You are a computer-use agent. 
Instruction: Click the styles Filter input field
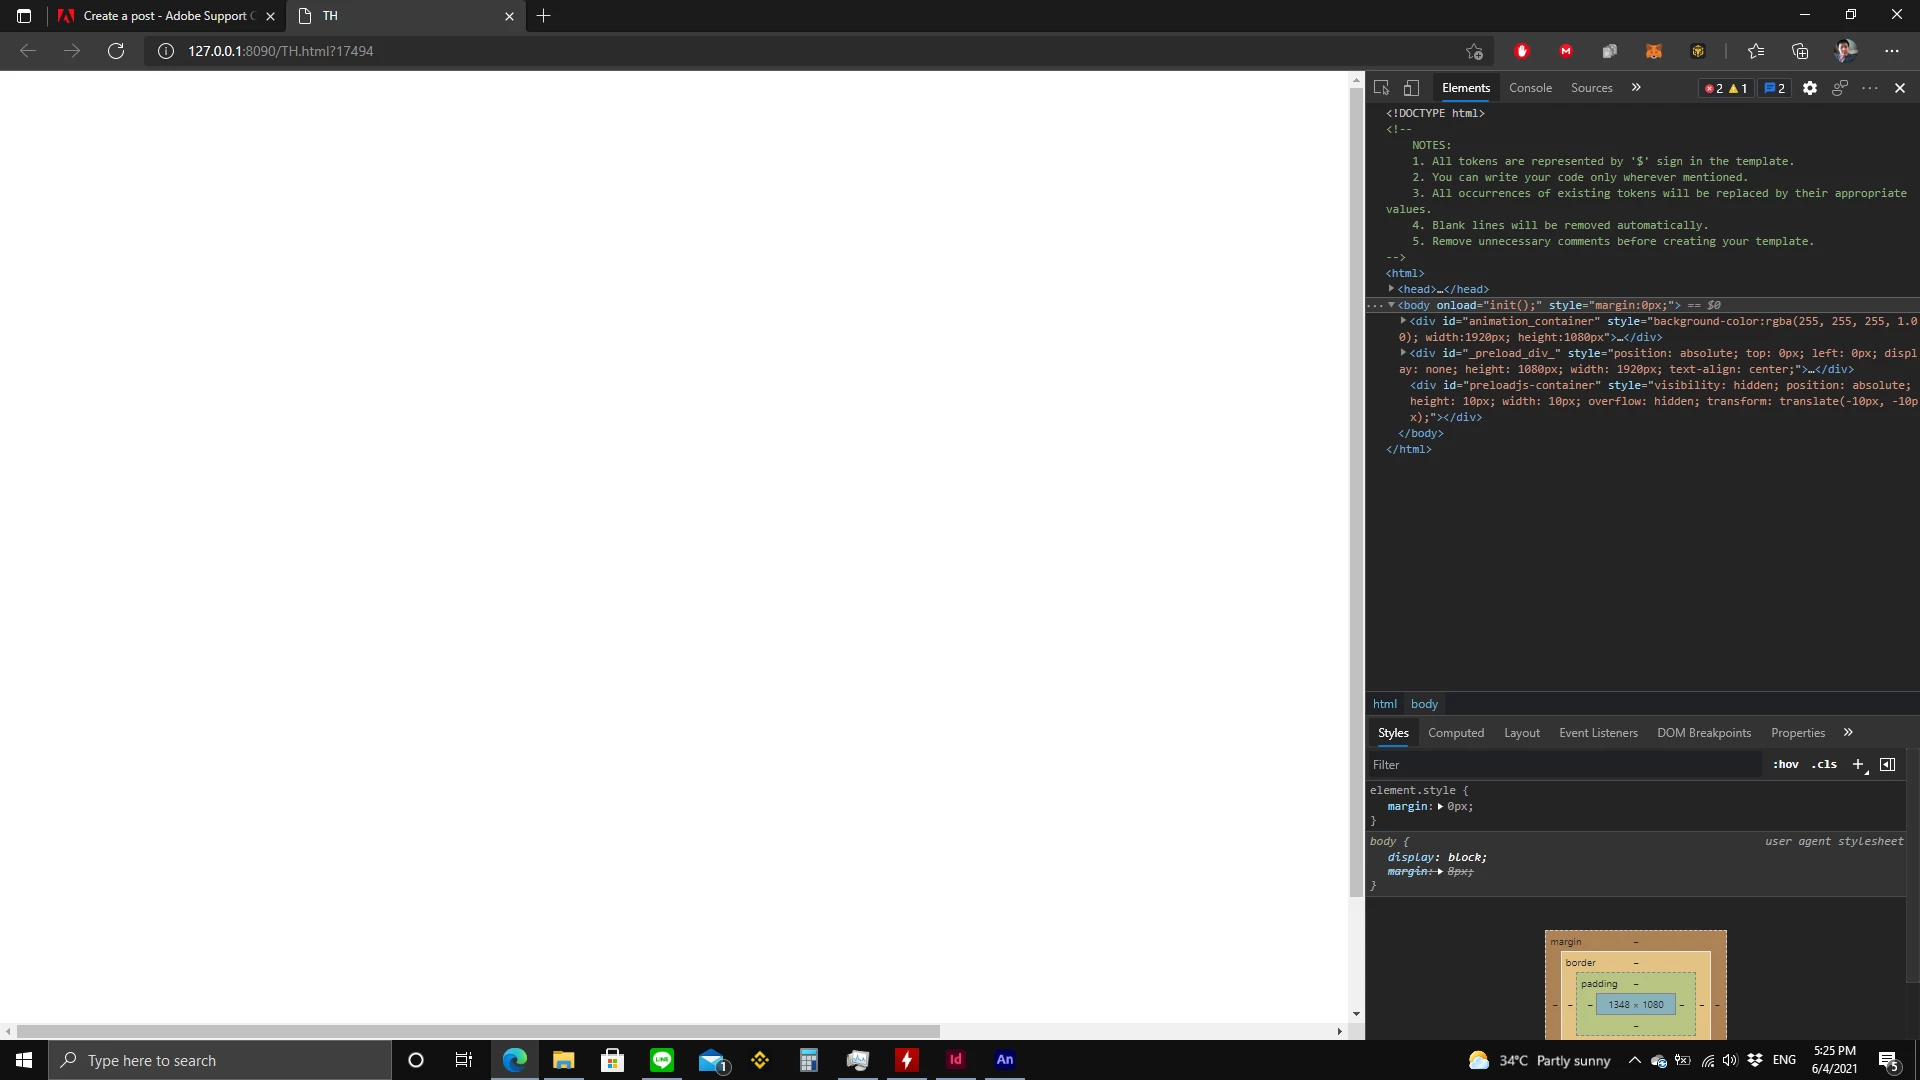pyautogui.click(x=1560, y=765)
